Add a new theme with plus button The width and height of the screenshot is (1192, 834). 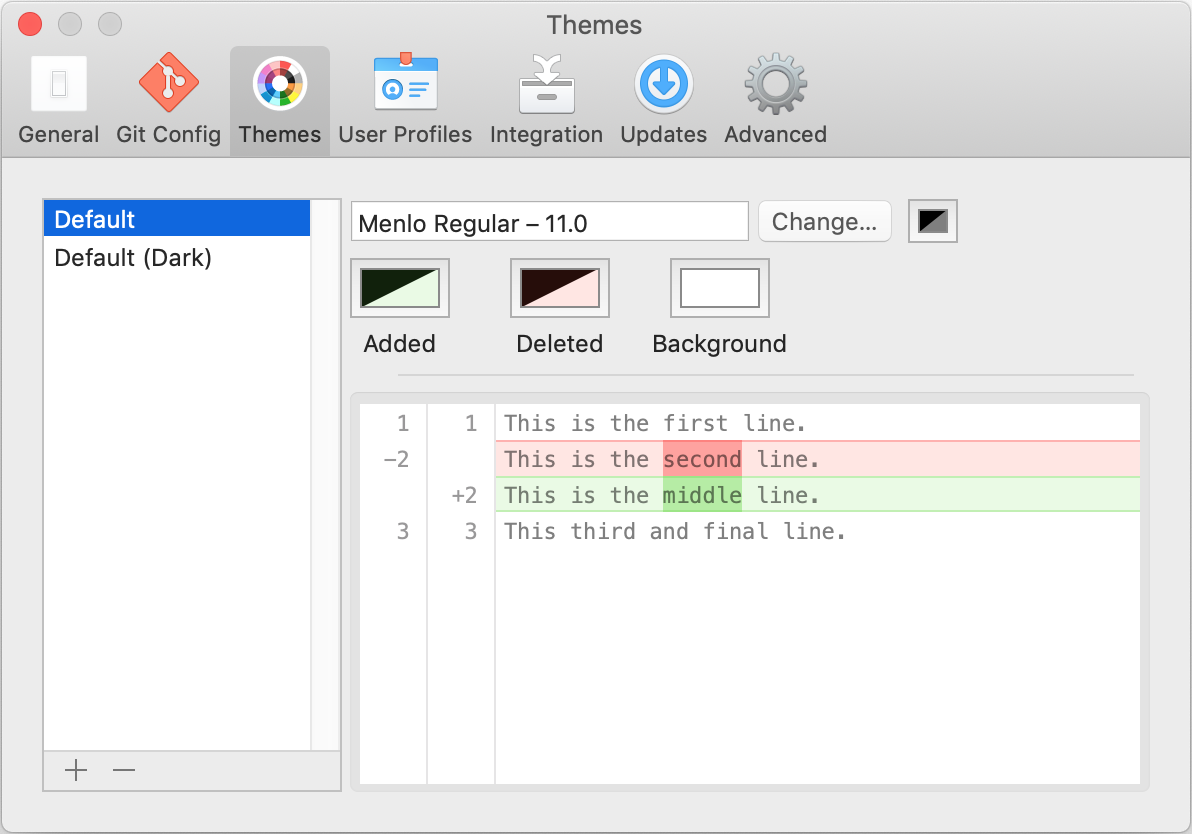click(x=76, y=770)
